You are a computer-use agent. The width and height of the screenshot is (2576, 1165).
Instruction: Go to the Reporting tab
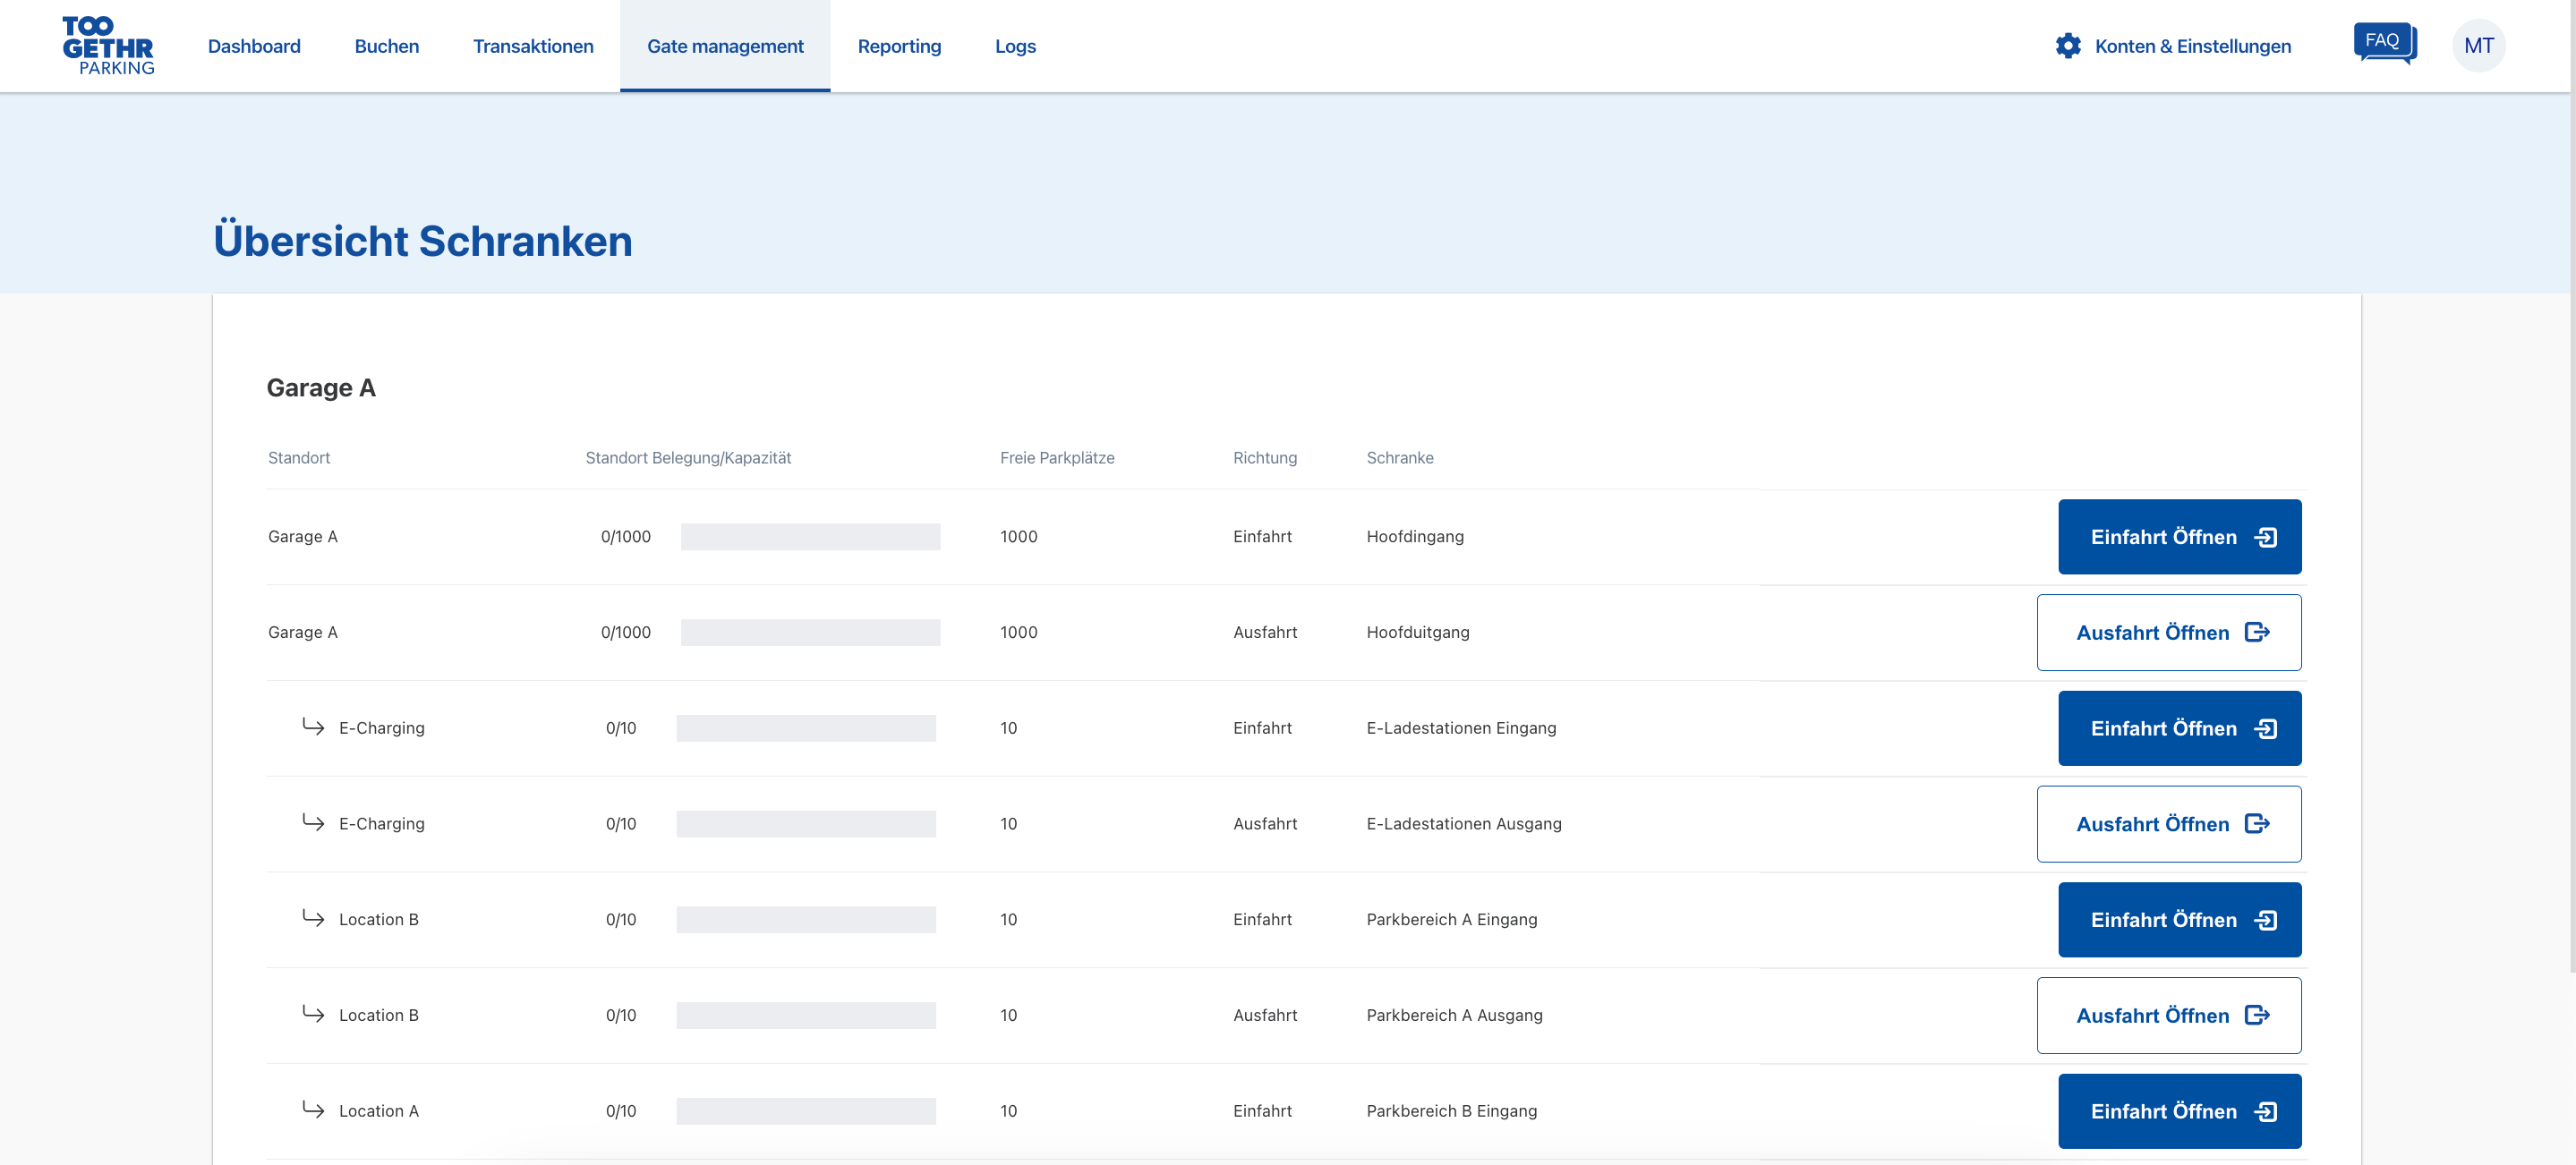(x=899, y=46)
